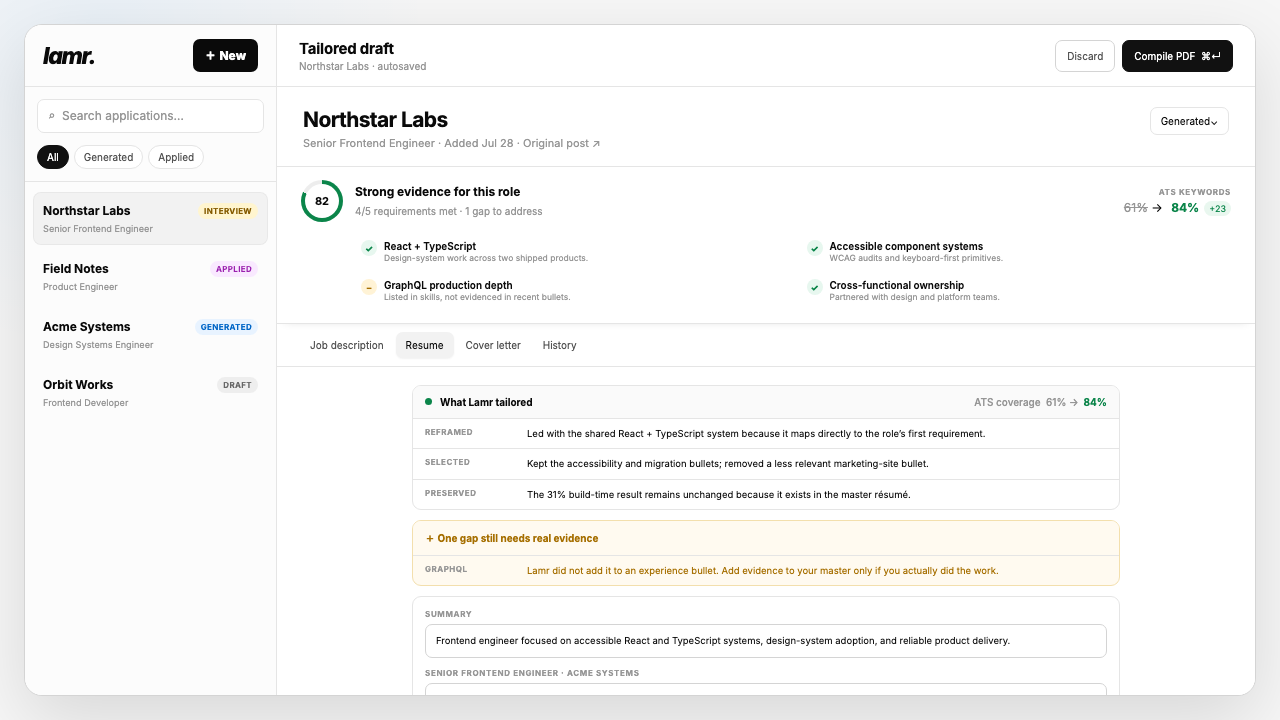
Task: Click the Tailored draft title
Action: [x=346, y=48]
